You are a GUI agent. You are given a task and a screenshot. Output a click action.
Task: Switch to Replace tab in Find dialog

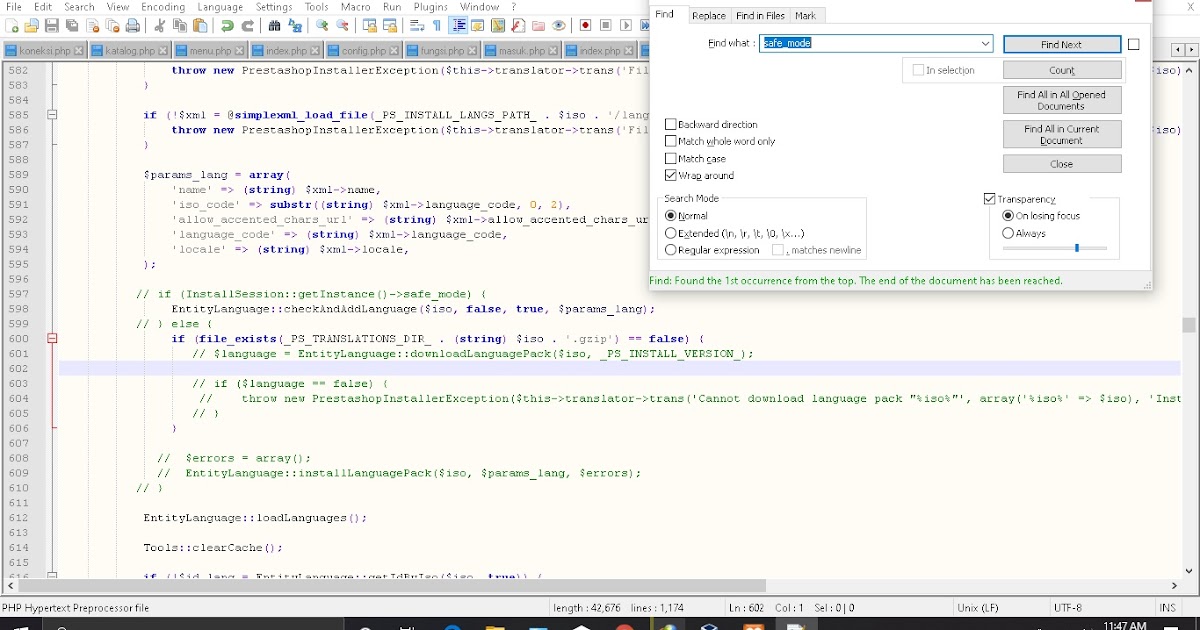(x=709, y=15)
